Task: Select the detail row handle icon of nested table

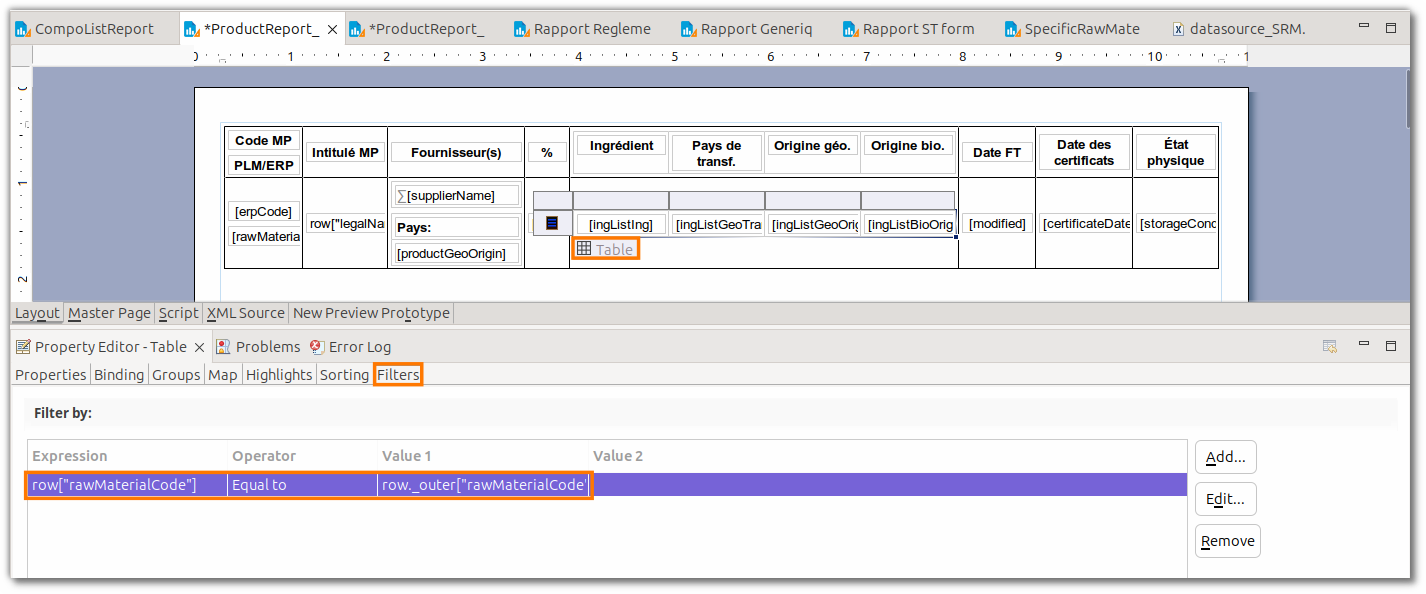Action: pos(551,224)
